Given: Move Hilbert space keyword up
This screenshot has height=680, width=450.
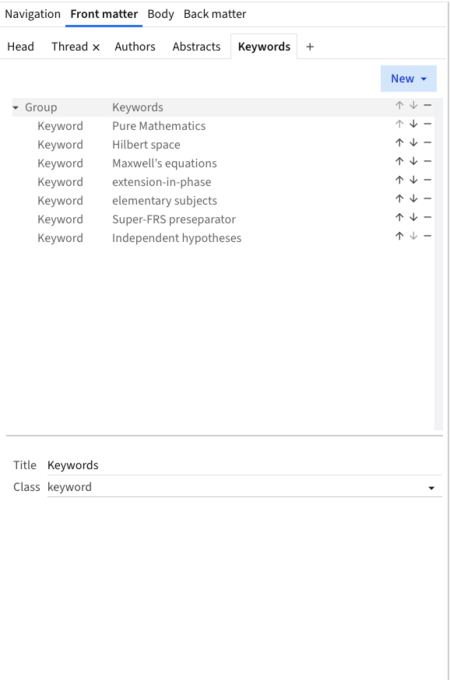Looking at the screenshot, I should tap(399, 143).
